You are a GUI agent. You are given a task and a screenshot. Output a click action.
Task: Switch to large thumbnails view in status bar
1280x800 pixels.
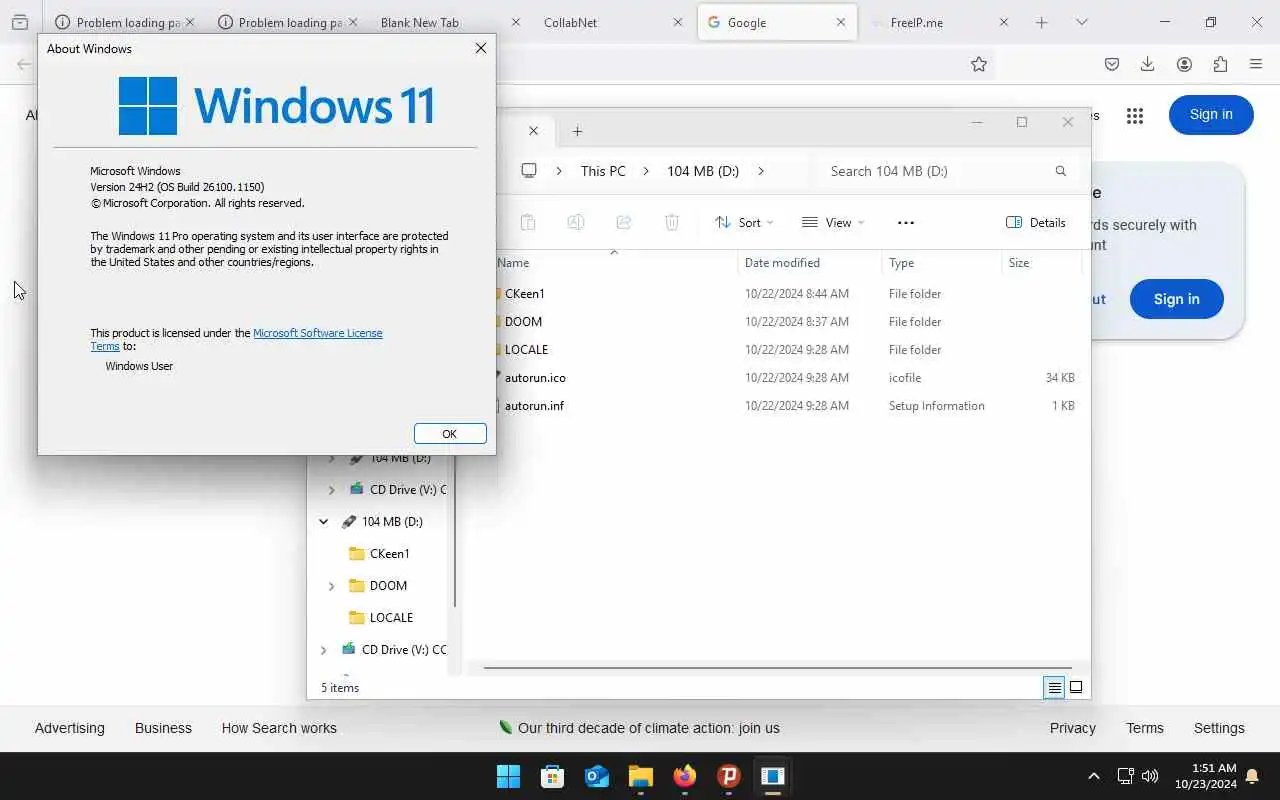click(1076, 687)
